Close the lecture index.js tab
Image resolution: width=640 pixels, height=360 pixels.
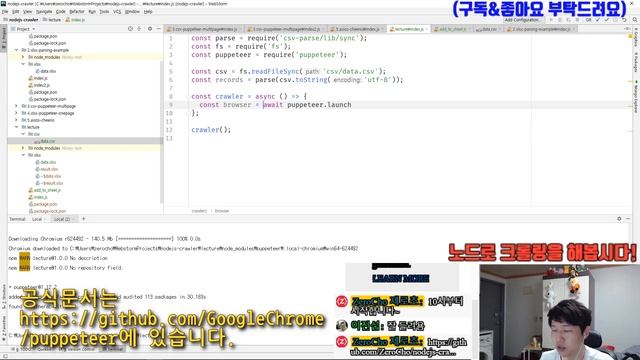427,29
